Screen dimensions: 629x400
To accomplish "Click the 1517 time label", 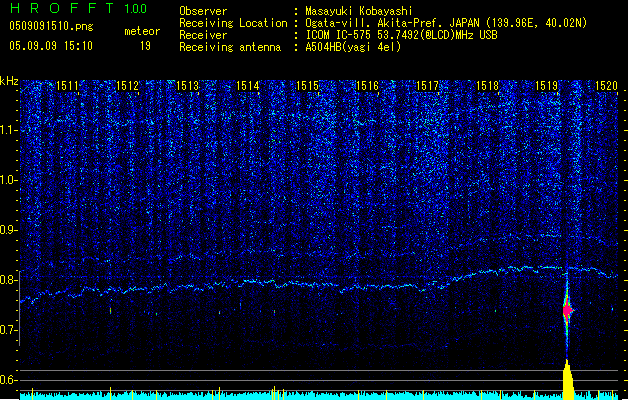I will click(x=427, y=87).
